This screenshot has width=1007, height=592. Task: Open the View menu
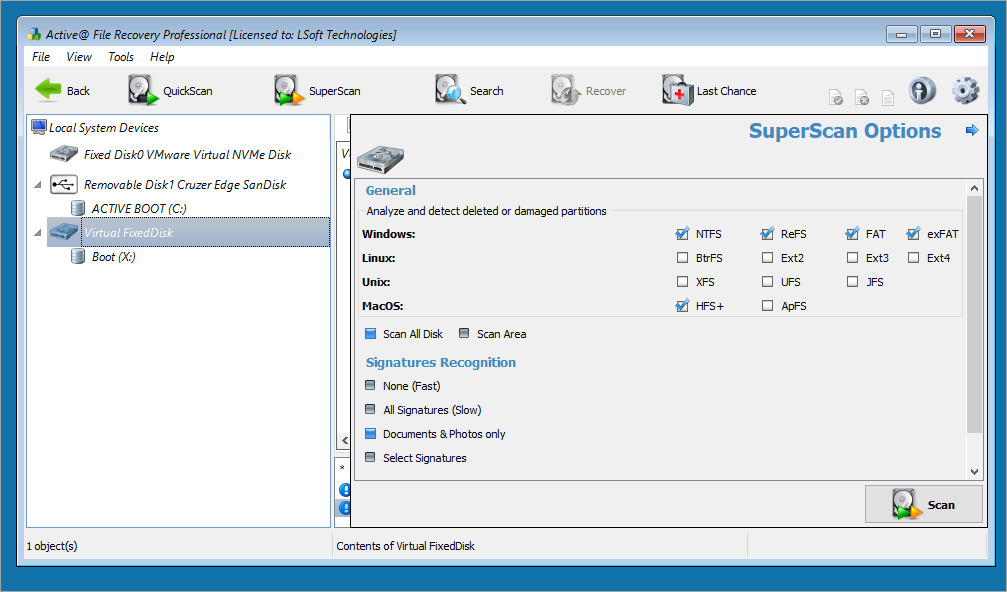pos(78,57)
